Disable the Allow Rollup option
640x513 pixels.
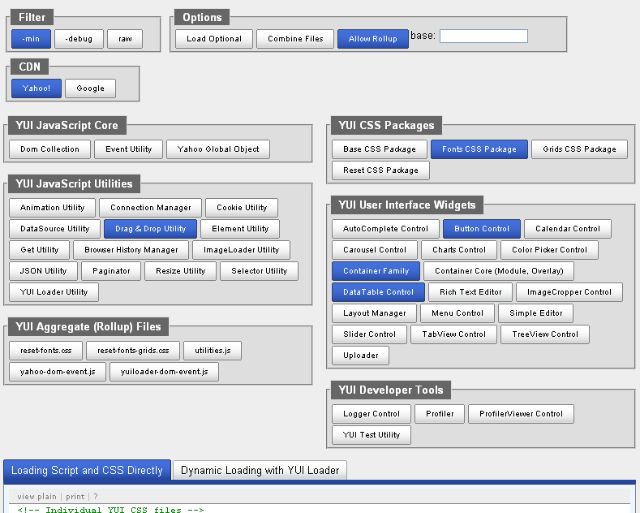pyautogui.click(x=373, y=39)
